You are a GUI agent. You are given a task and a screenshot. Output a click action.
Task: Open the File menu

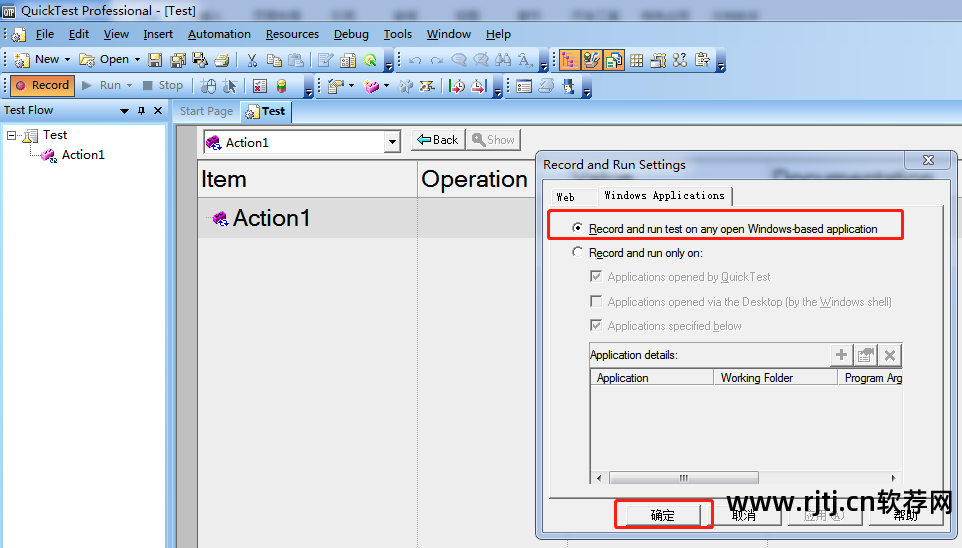pyautogui.click(x=45, y=34)
